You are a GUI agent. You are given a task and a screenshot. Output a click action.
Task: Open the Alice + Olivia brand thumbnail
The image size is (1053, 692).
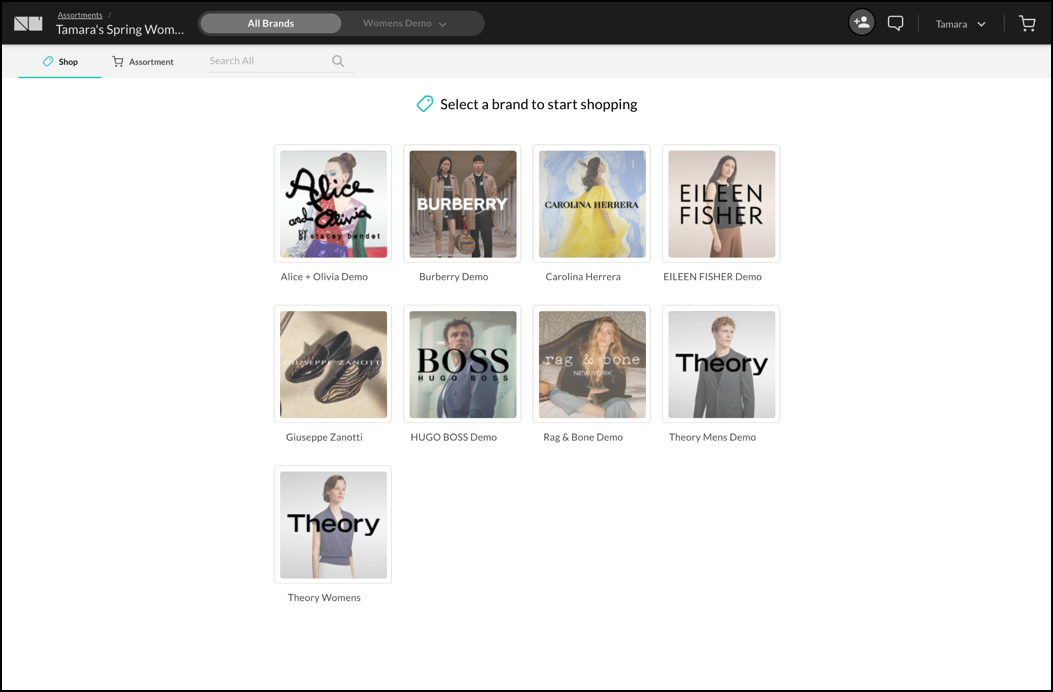point(333,204)
